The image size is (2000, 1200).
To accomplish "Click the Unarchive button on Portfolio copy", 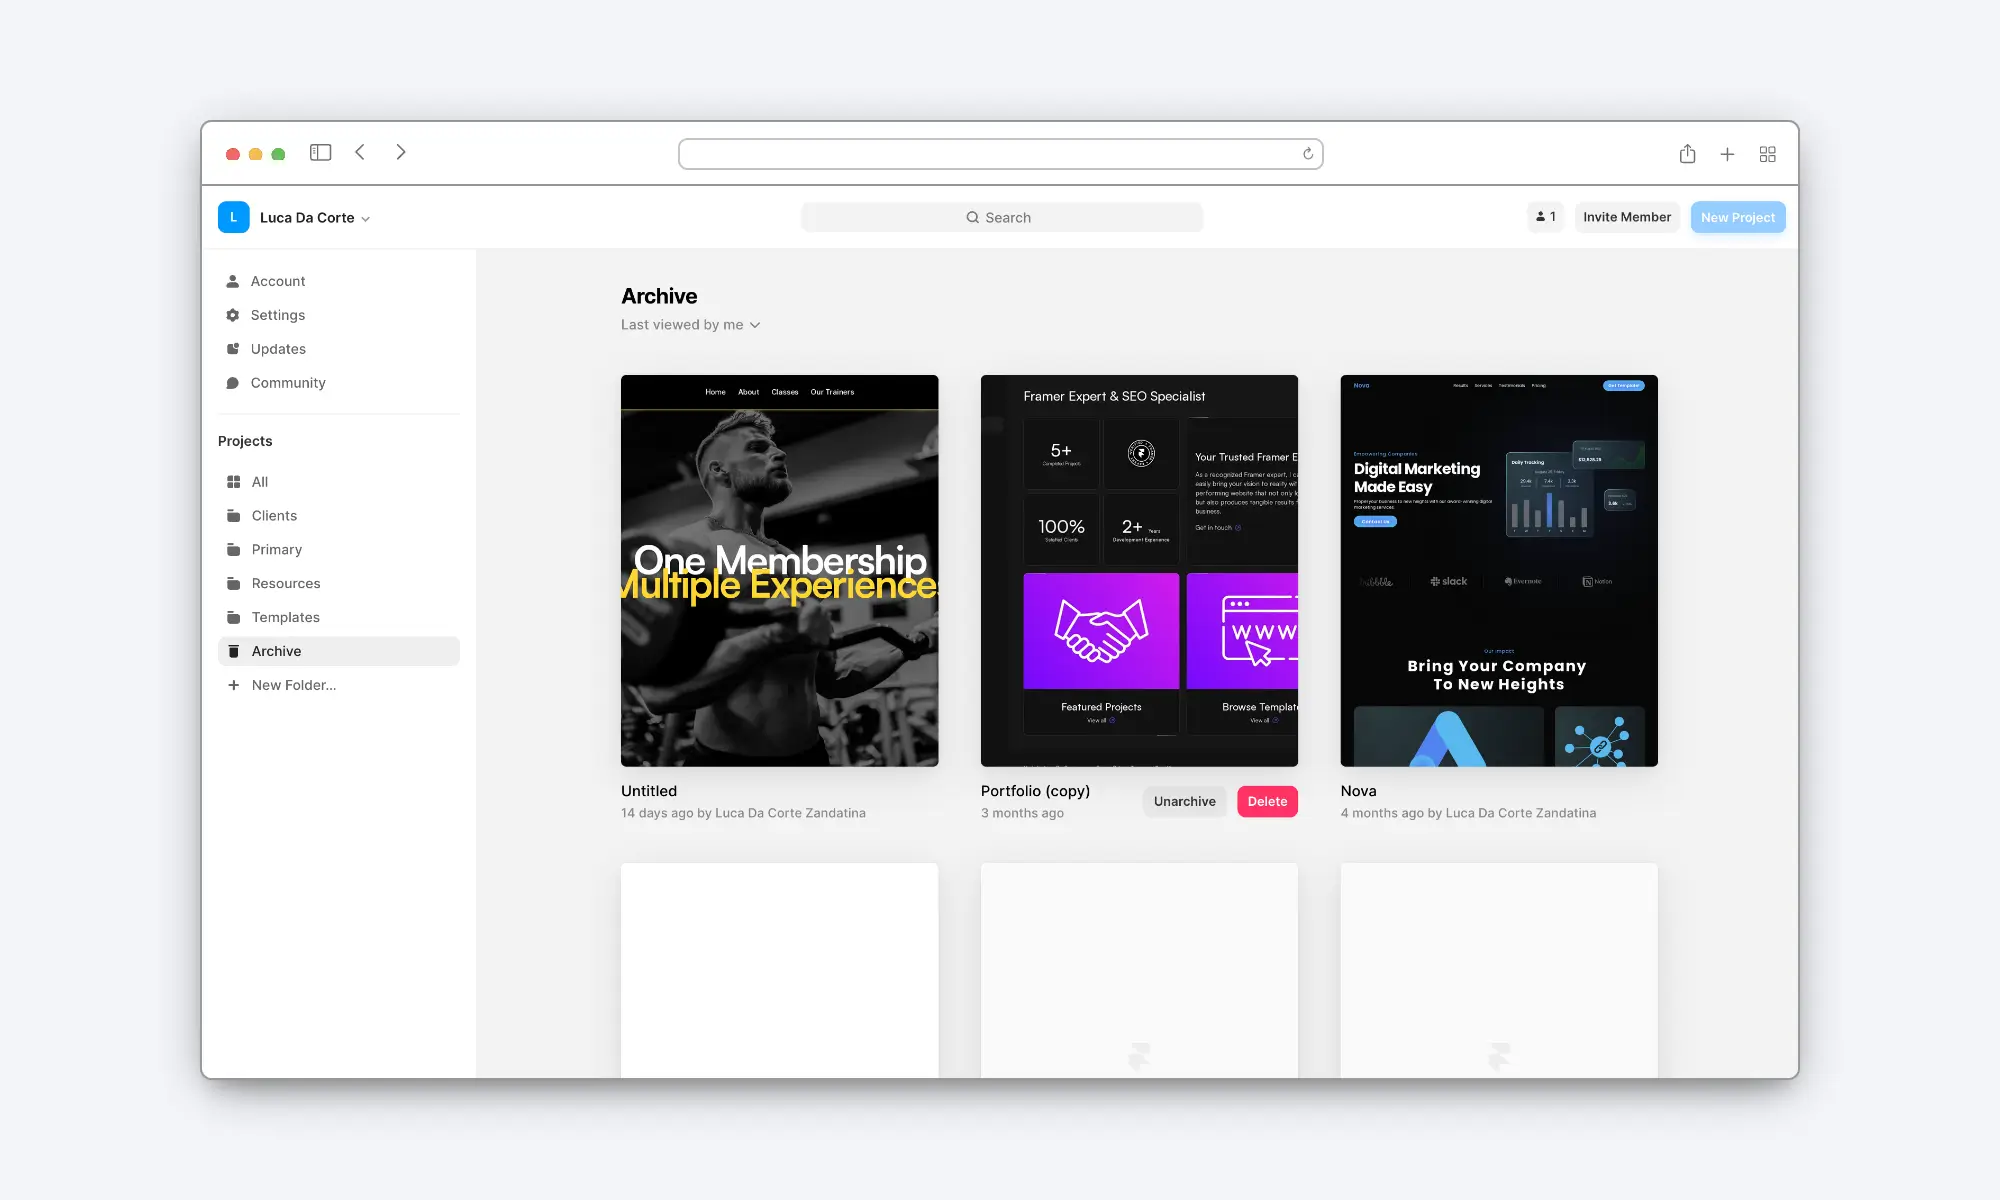I will 1184,800.
